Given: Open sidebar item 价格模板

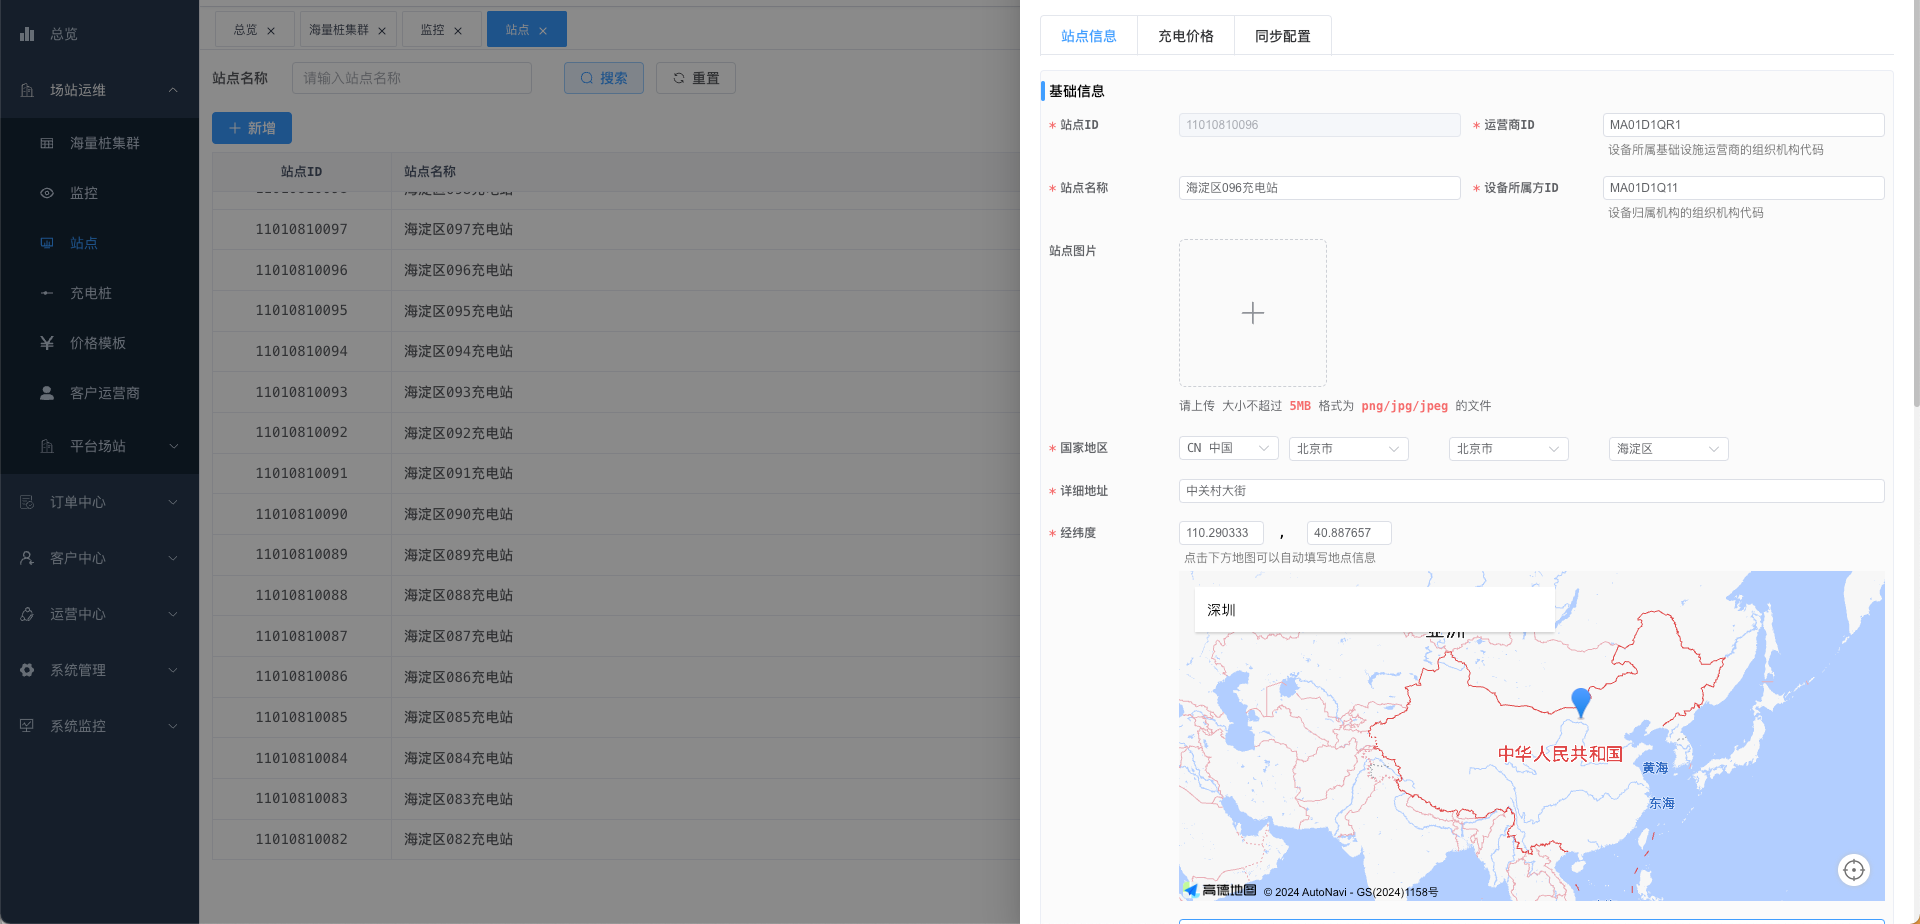Looking at the screenshot, I should (98, 343).
